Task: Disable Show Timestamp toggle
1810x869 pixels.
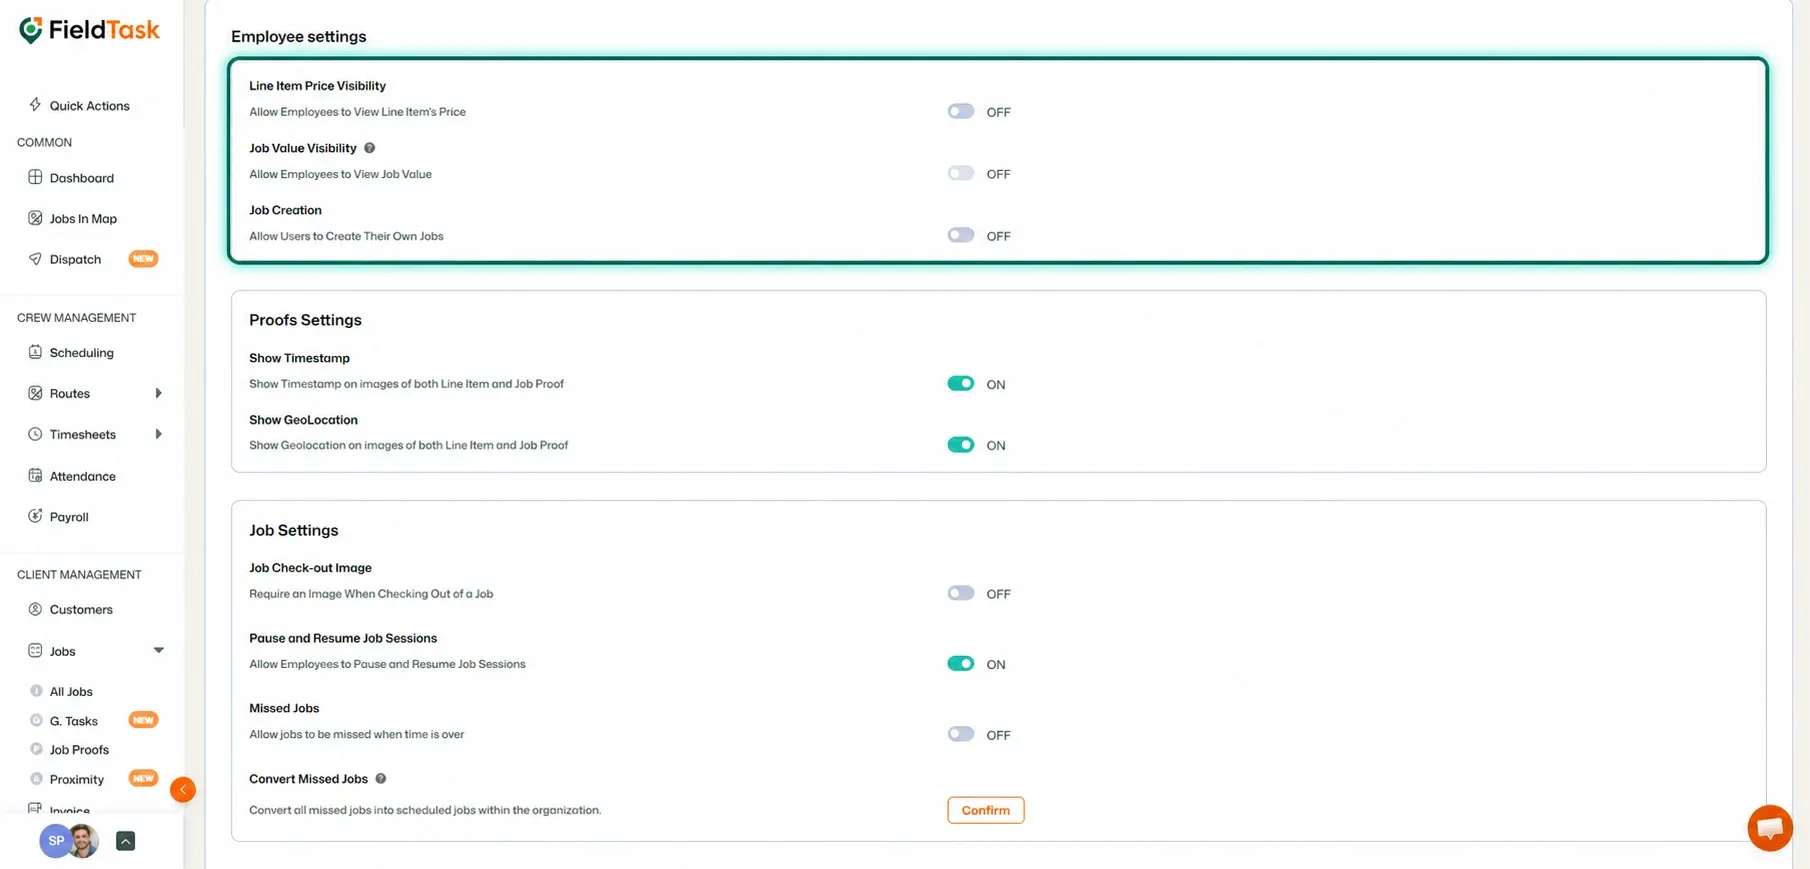Action: [x=961, y=383]
